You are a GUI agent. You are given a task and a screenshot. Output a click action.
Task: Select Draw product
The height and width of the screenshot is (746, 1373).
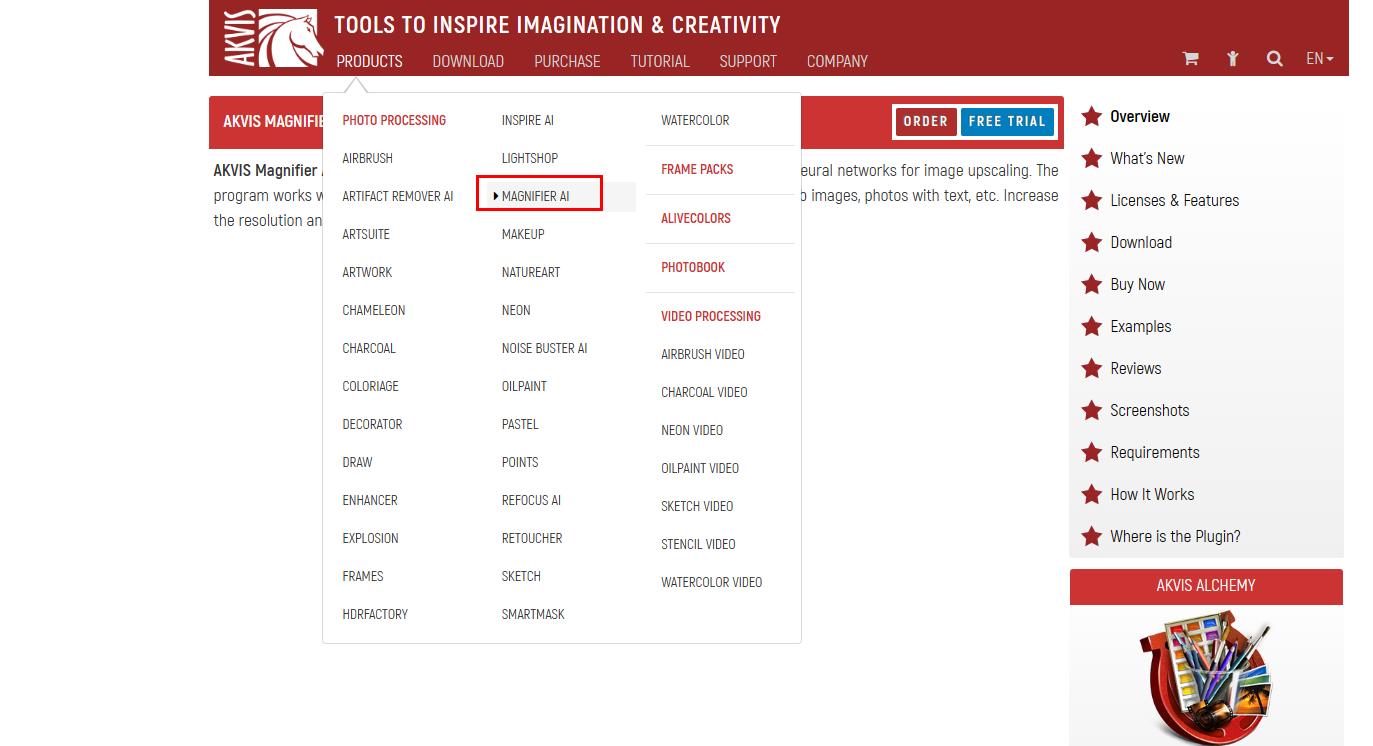pyautogui.click(x=357, y=462)
